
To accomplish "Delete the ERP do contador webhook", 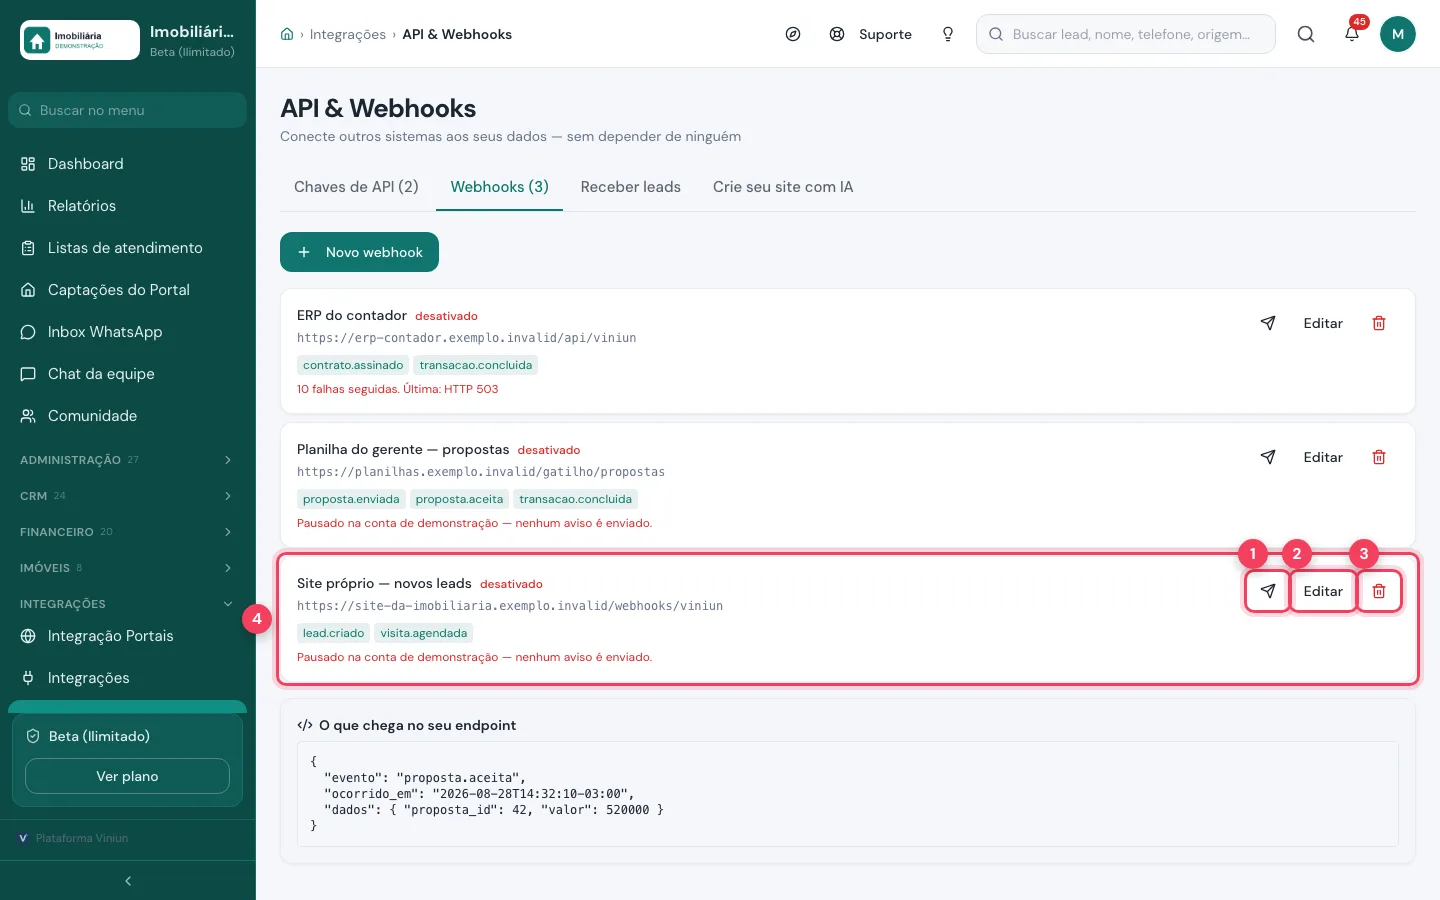I will point(1379,323).
